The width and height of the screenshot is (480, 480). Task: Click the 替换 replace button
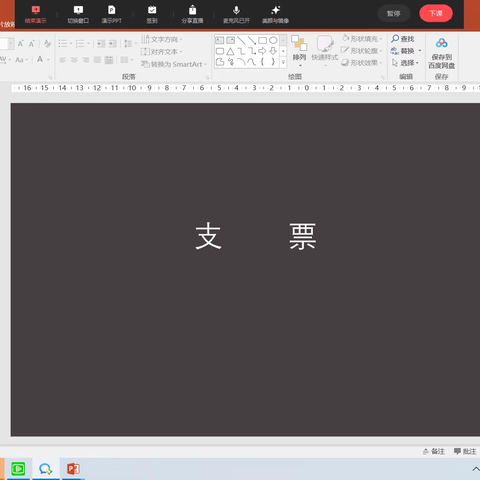tap(403, 51)
